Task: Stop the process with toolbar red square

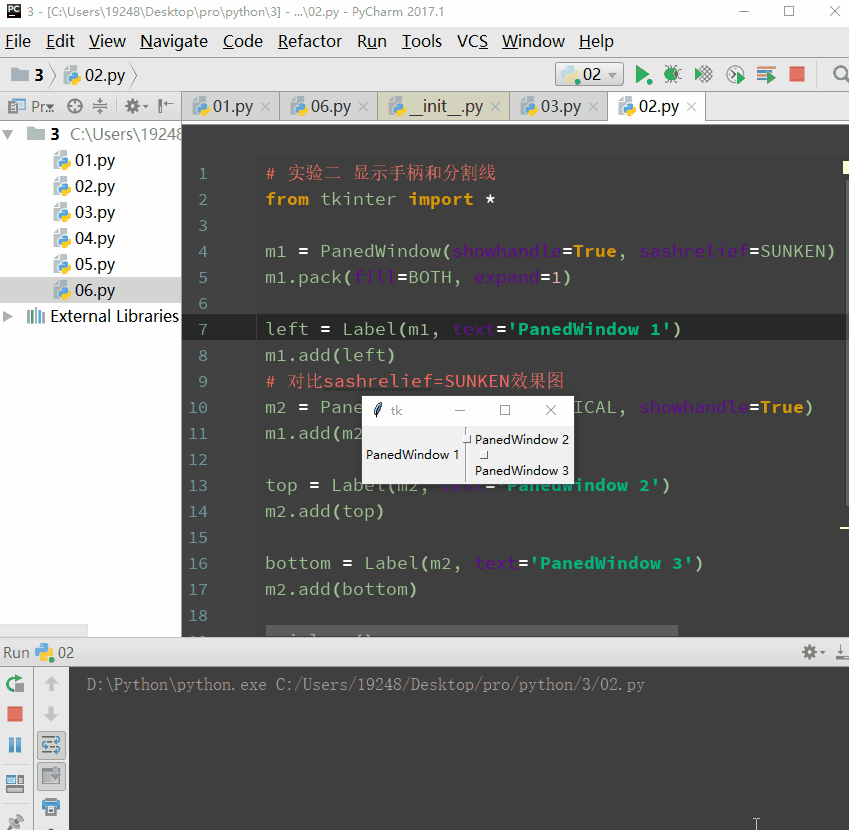Action: pos(797,74)
